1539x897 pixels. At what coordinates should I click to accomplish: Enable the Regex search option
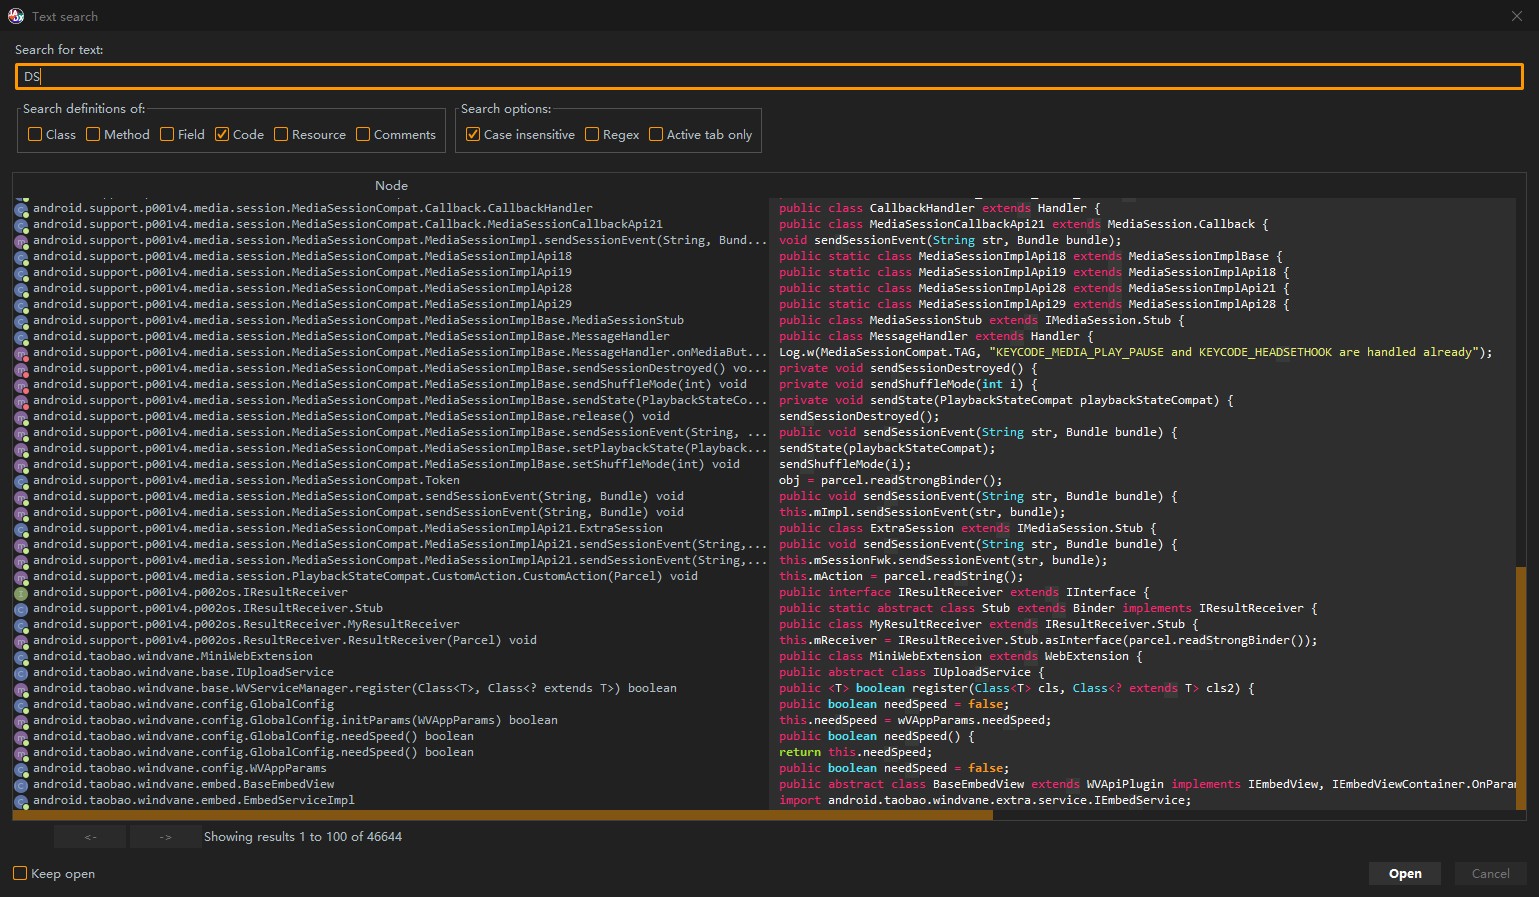click(592, 134)
